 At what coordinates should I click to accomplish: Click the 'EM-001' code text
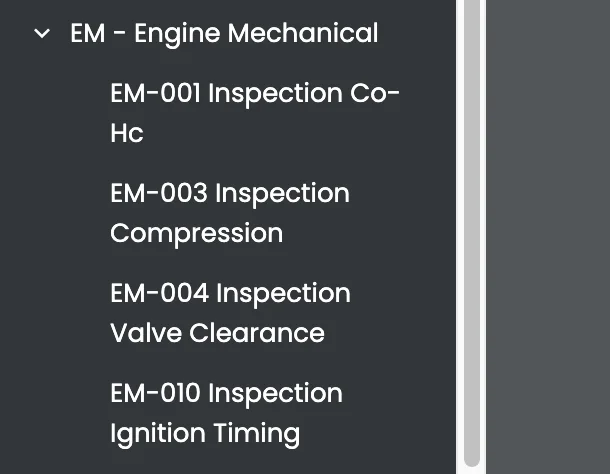[156, 93]
